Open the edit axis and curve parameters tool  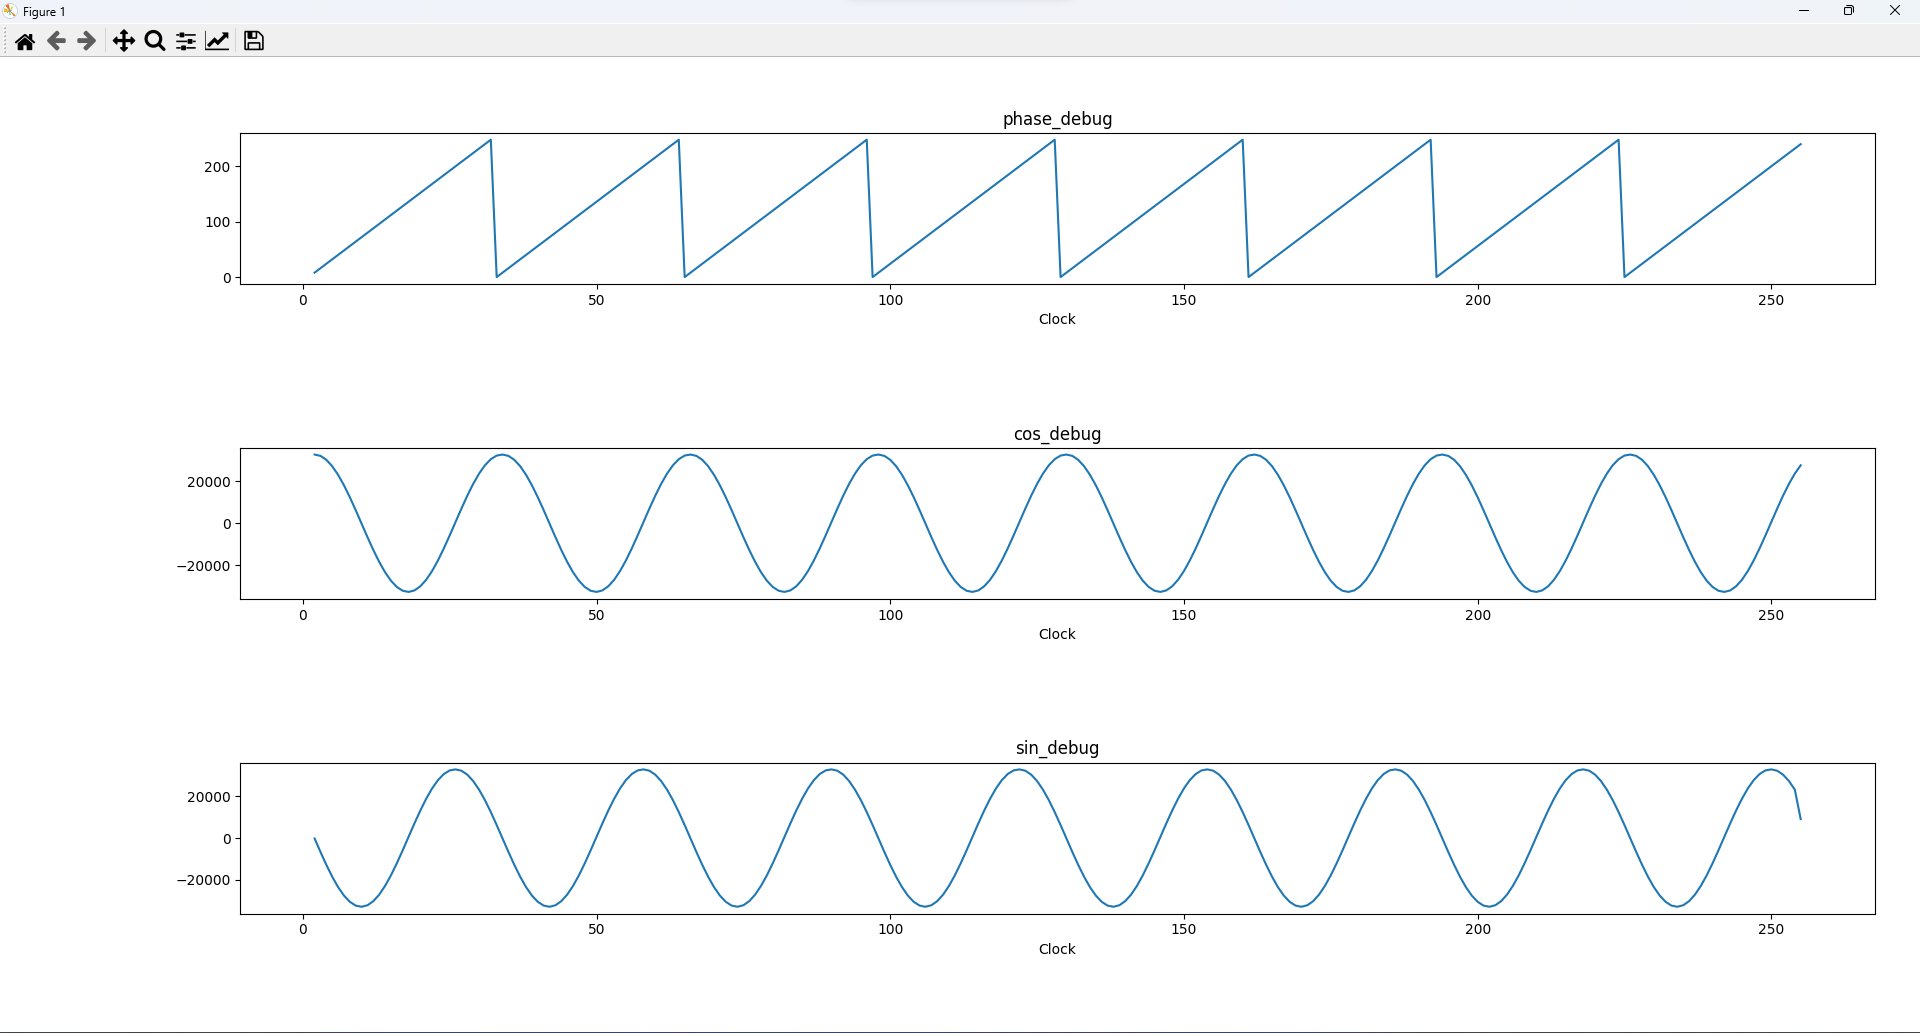[217, 41]
